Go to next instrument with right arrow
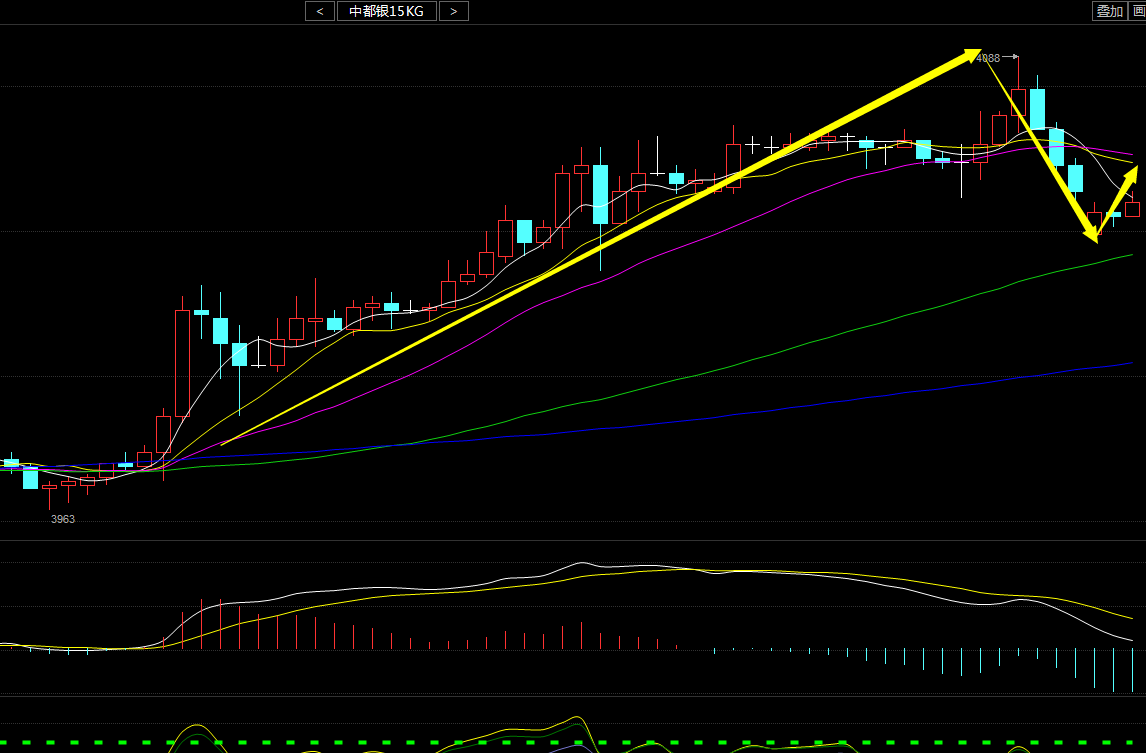Image resolution: width=1146 pixels, height=753 pixels. (x=454, y=11)
